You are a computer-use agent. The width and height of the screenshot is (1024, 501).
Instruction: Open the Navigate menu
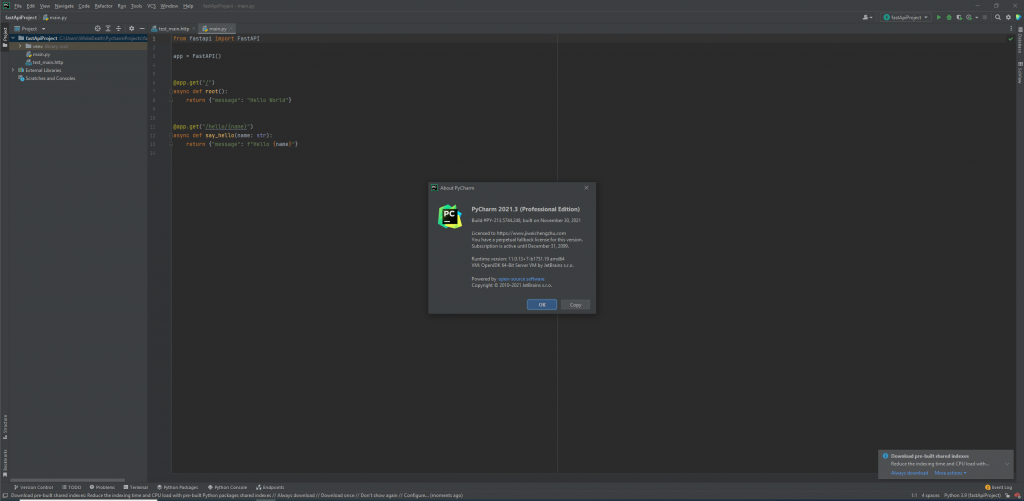coord(64,6)
